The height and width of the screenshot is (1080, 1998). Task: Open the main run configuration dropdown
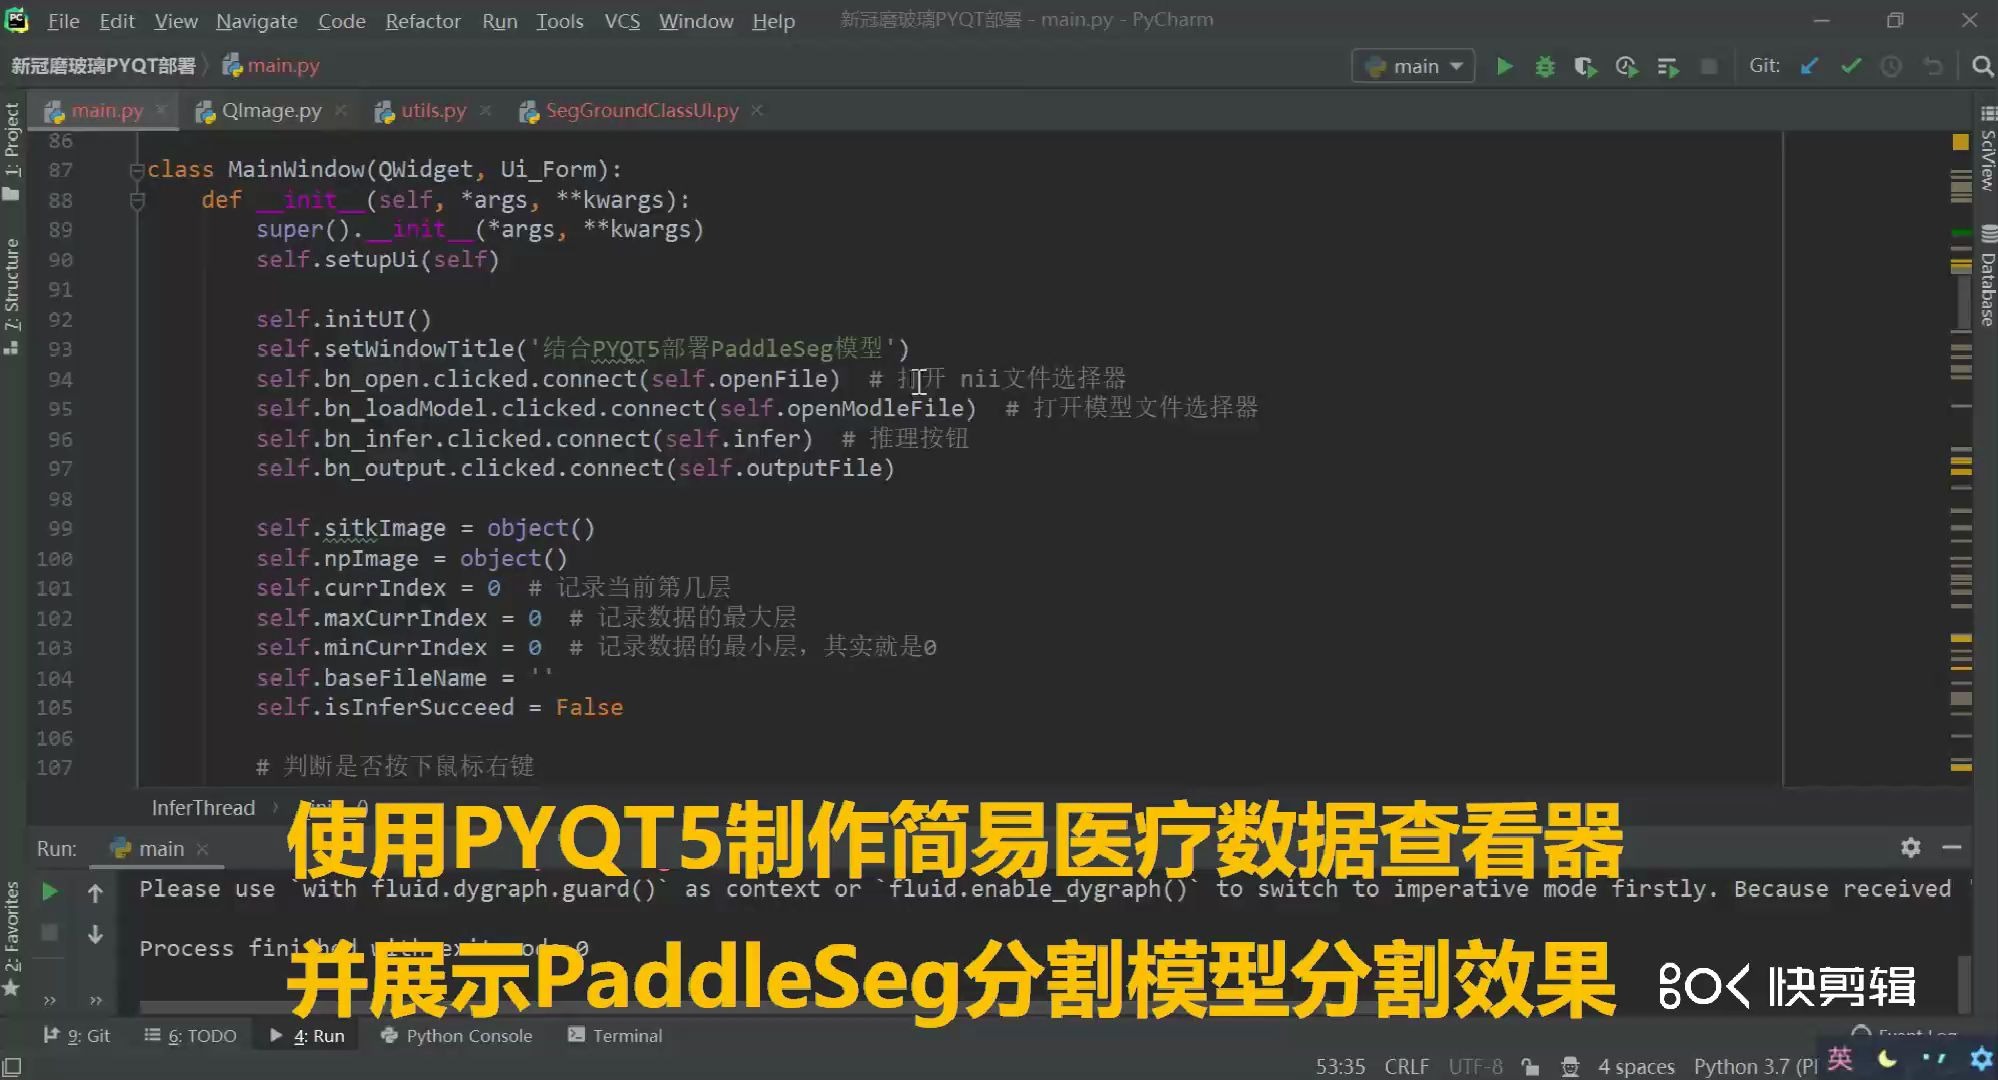[1413, 66]
